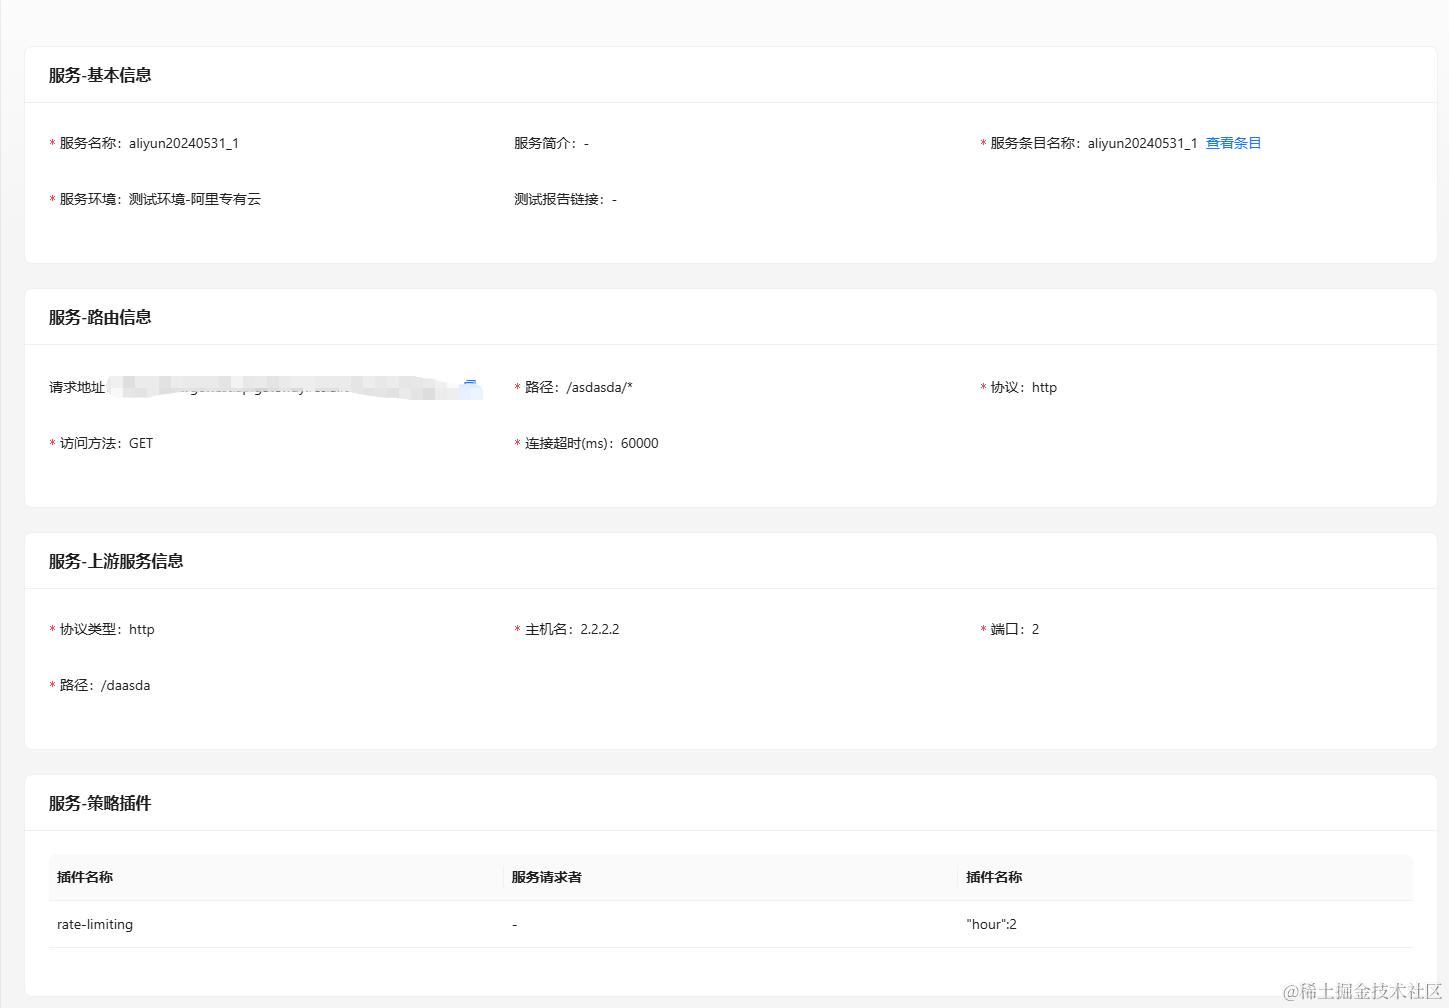Click the 访问方法 value GET
The image size is (1449, 1008).
pyautogui.click(x=140, y=443)
